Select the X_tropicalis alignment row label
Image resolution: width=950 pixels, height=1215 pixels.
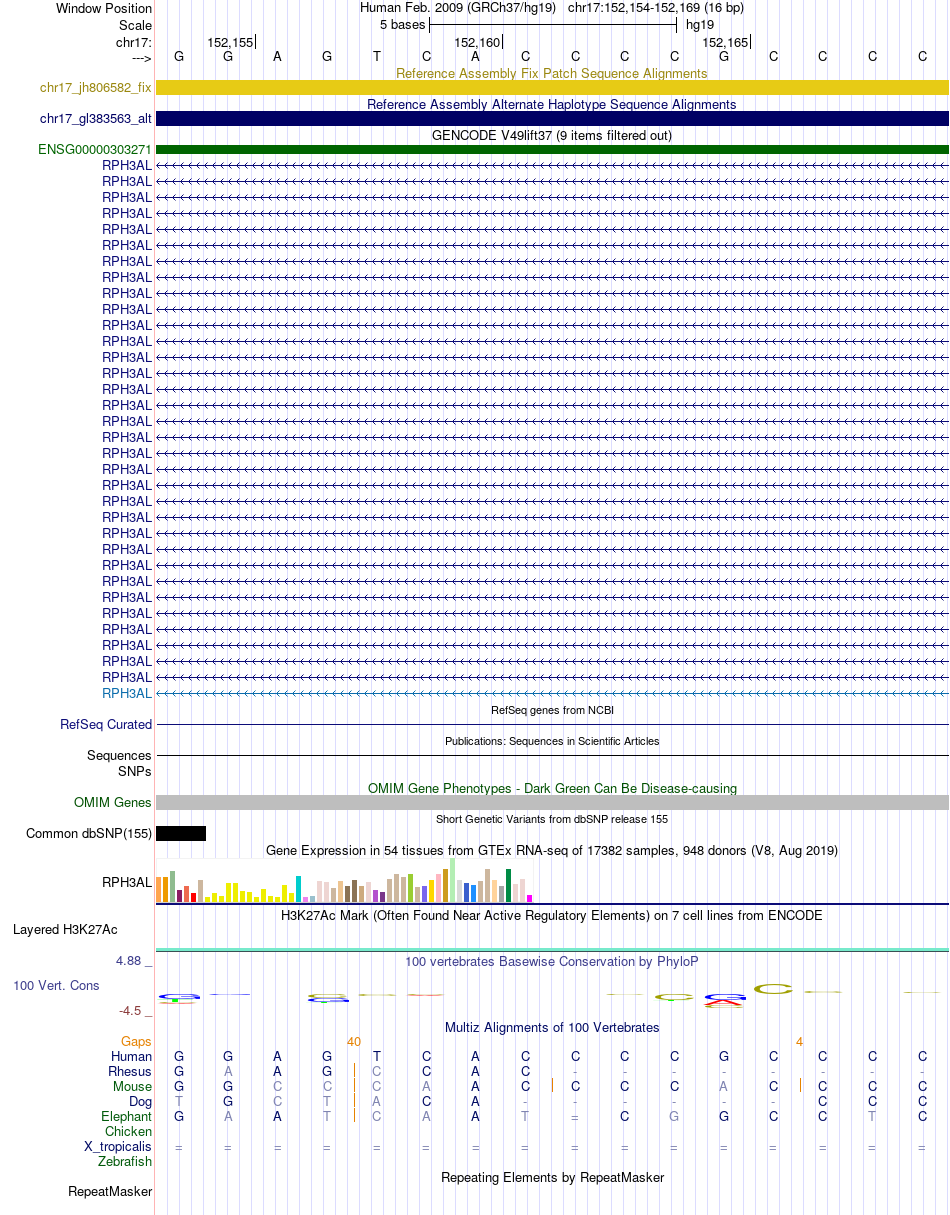(118, 1146)
